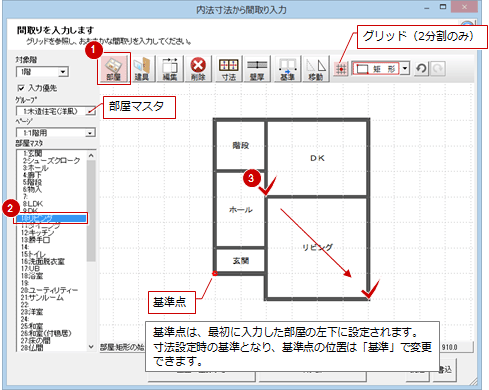
Task: Select the 部屋 room input tool
Action: (x=114, y=68)
